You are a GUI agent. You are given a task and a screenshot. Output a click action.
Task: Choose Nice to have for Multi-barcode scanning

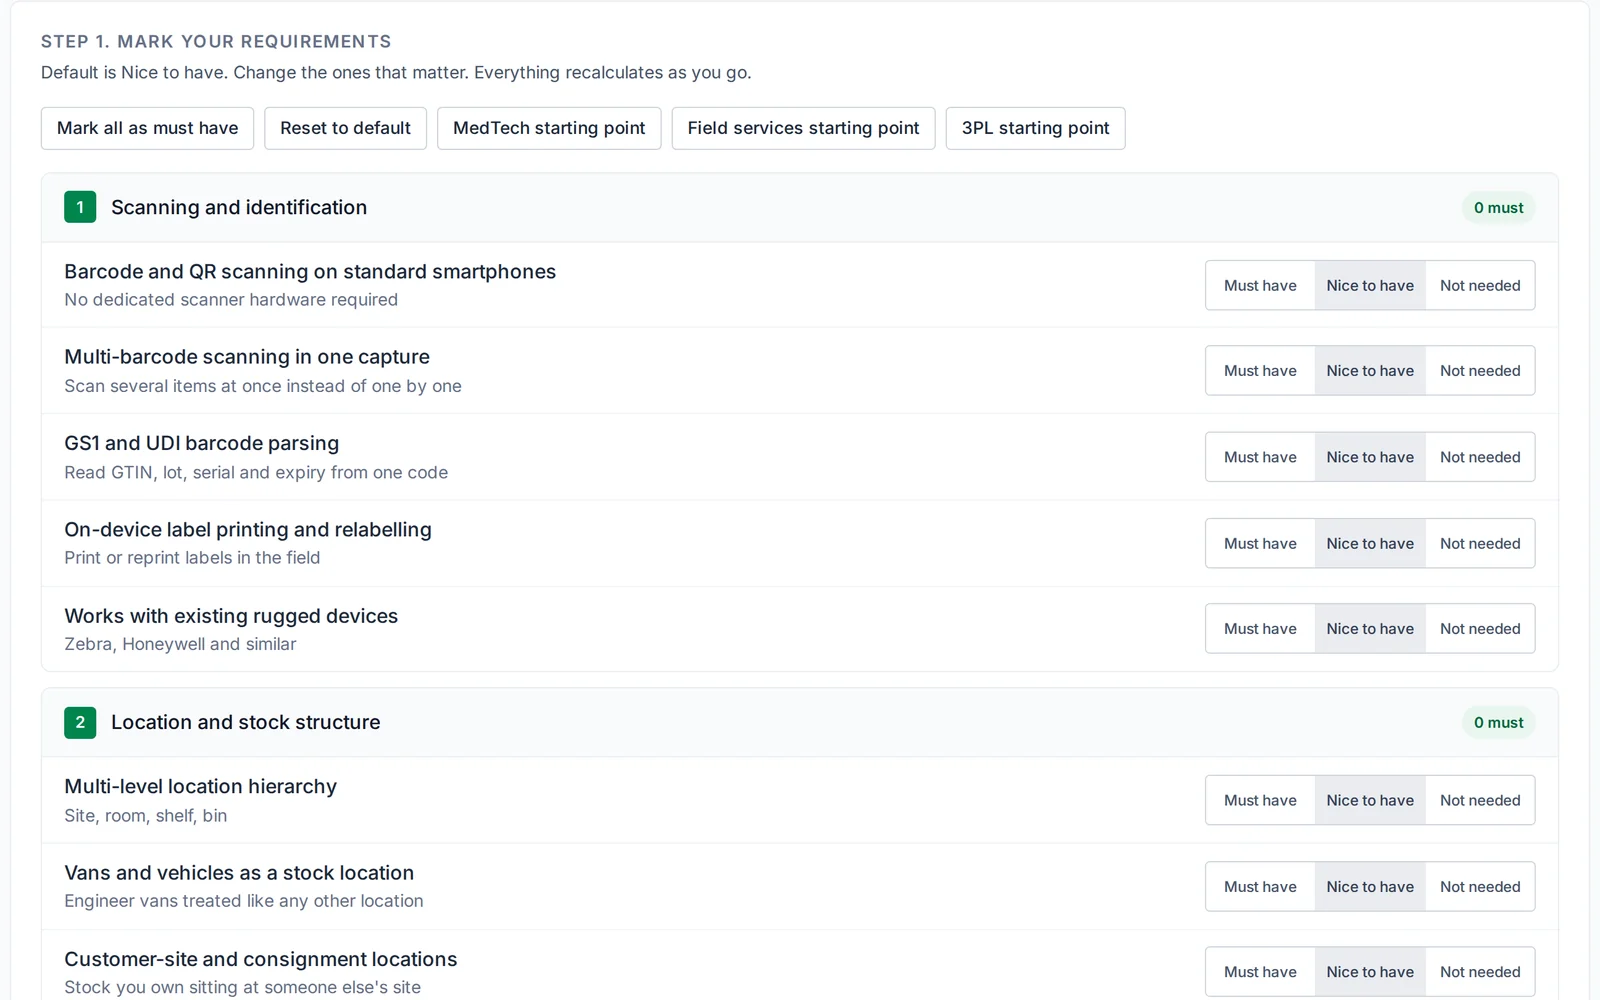click(x=1370, y=371)
